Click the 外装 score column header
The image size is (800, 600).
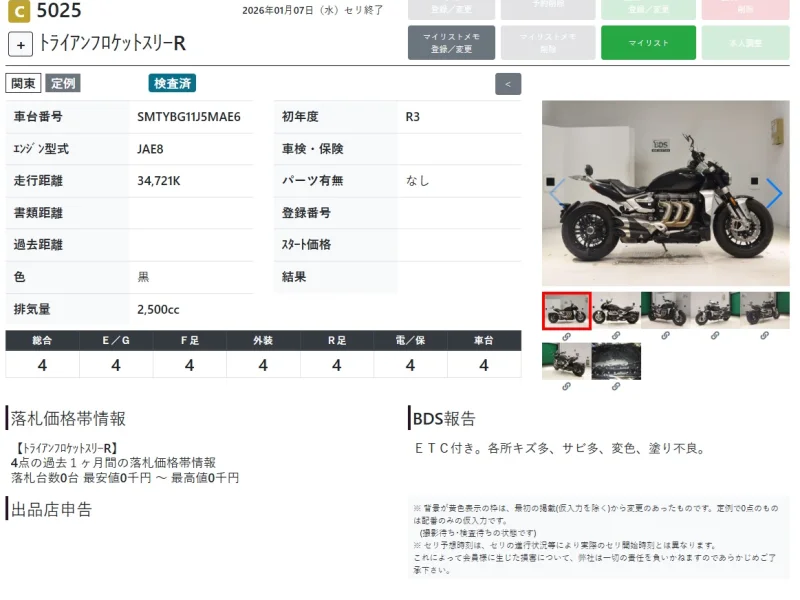tap(263, 340)
